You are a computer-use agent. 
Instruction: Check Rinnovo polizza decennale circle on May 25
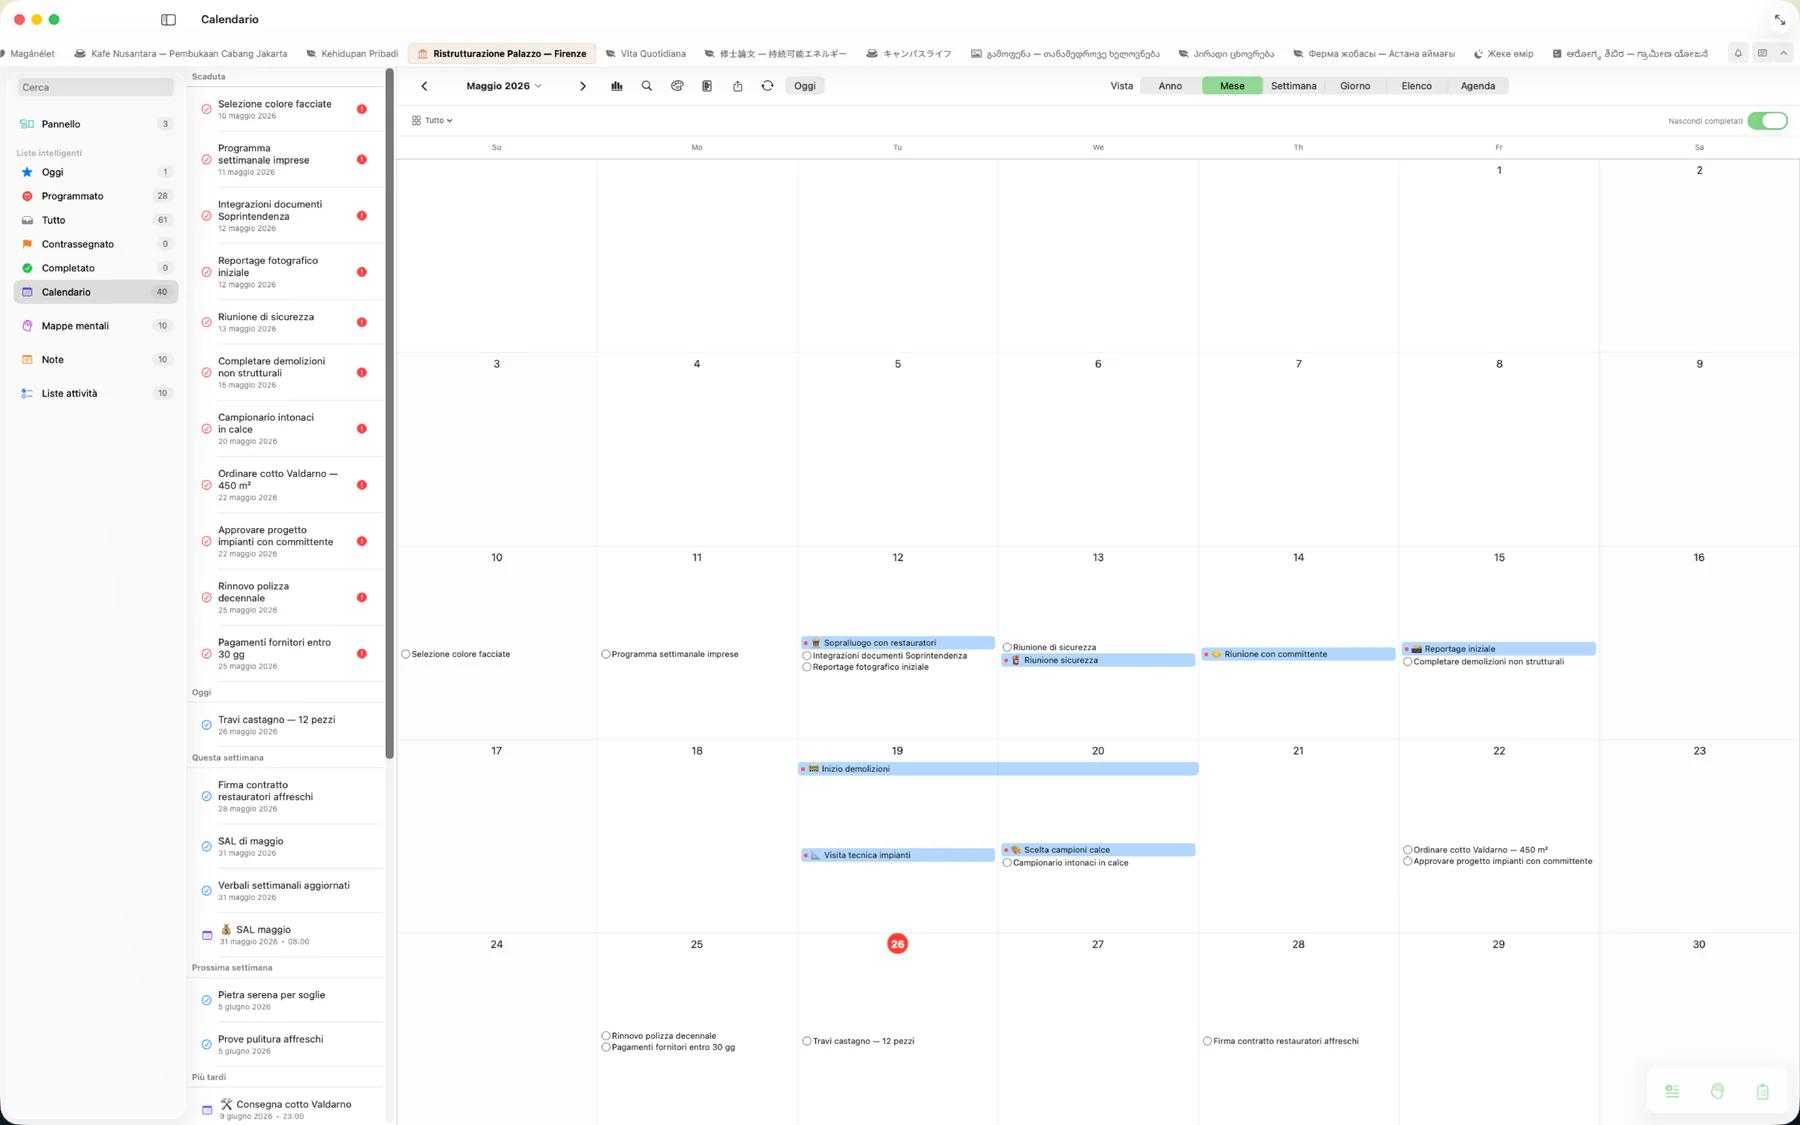pyautogui.click(x=606, y=1036)
